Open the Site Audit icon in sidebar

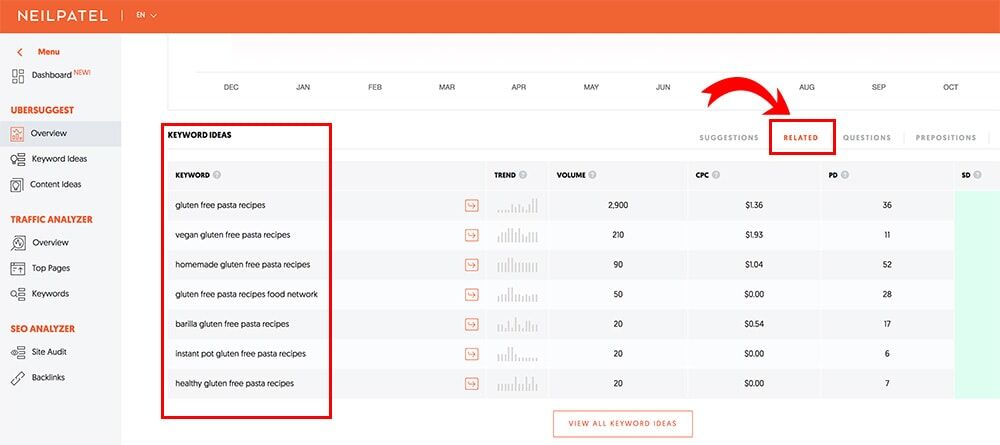click(x=18, y=352)
